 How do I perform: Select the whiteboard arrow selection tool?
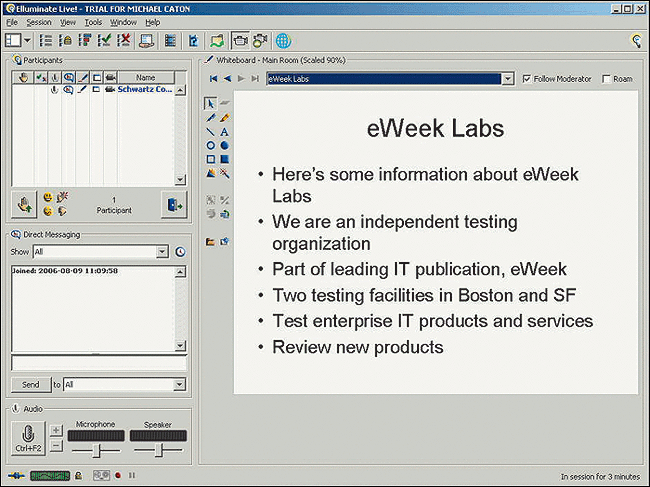coord(211,104)
